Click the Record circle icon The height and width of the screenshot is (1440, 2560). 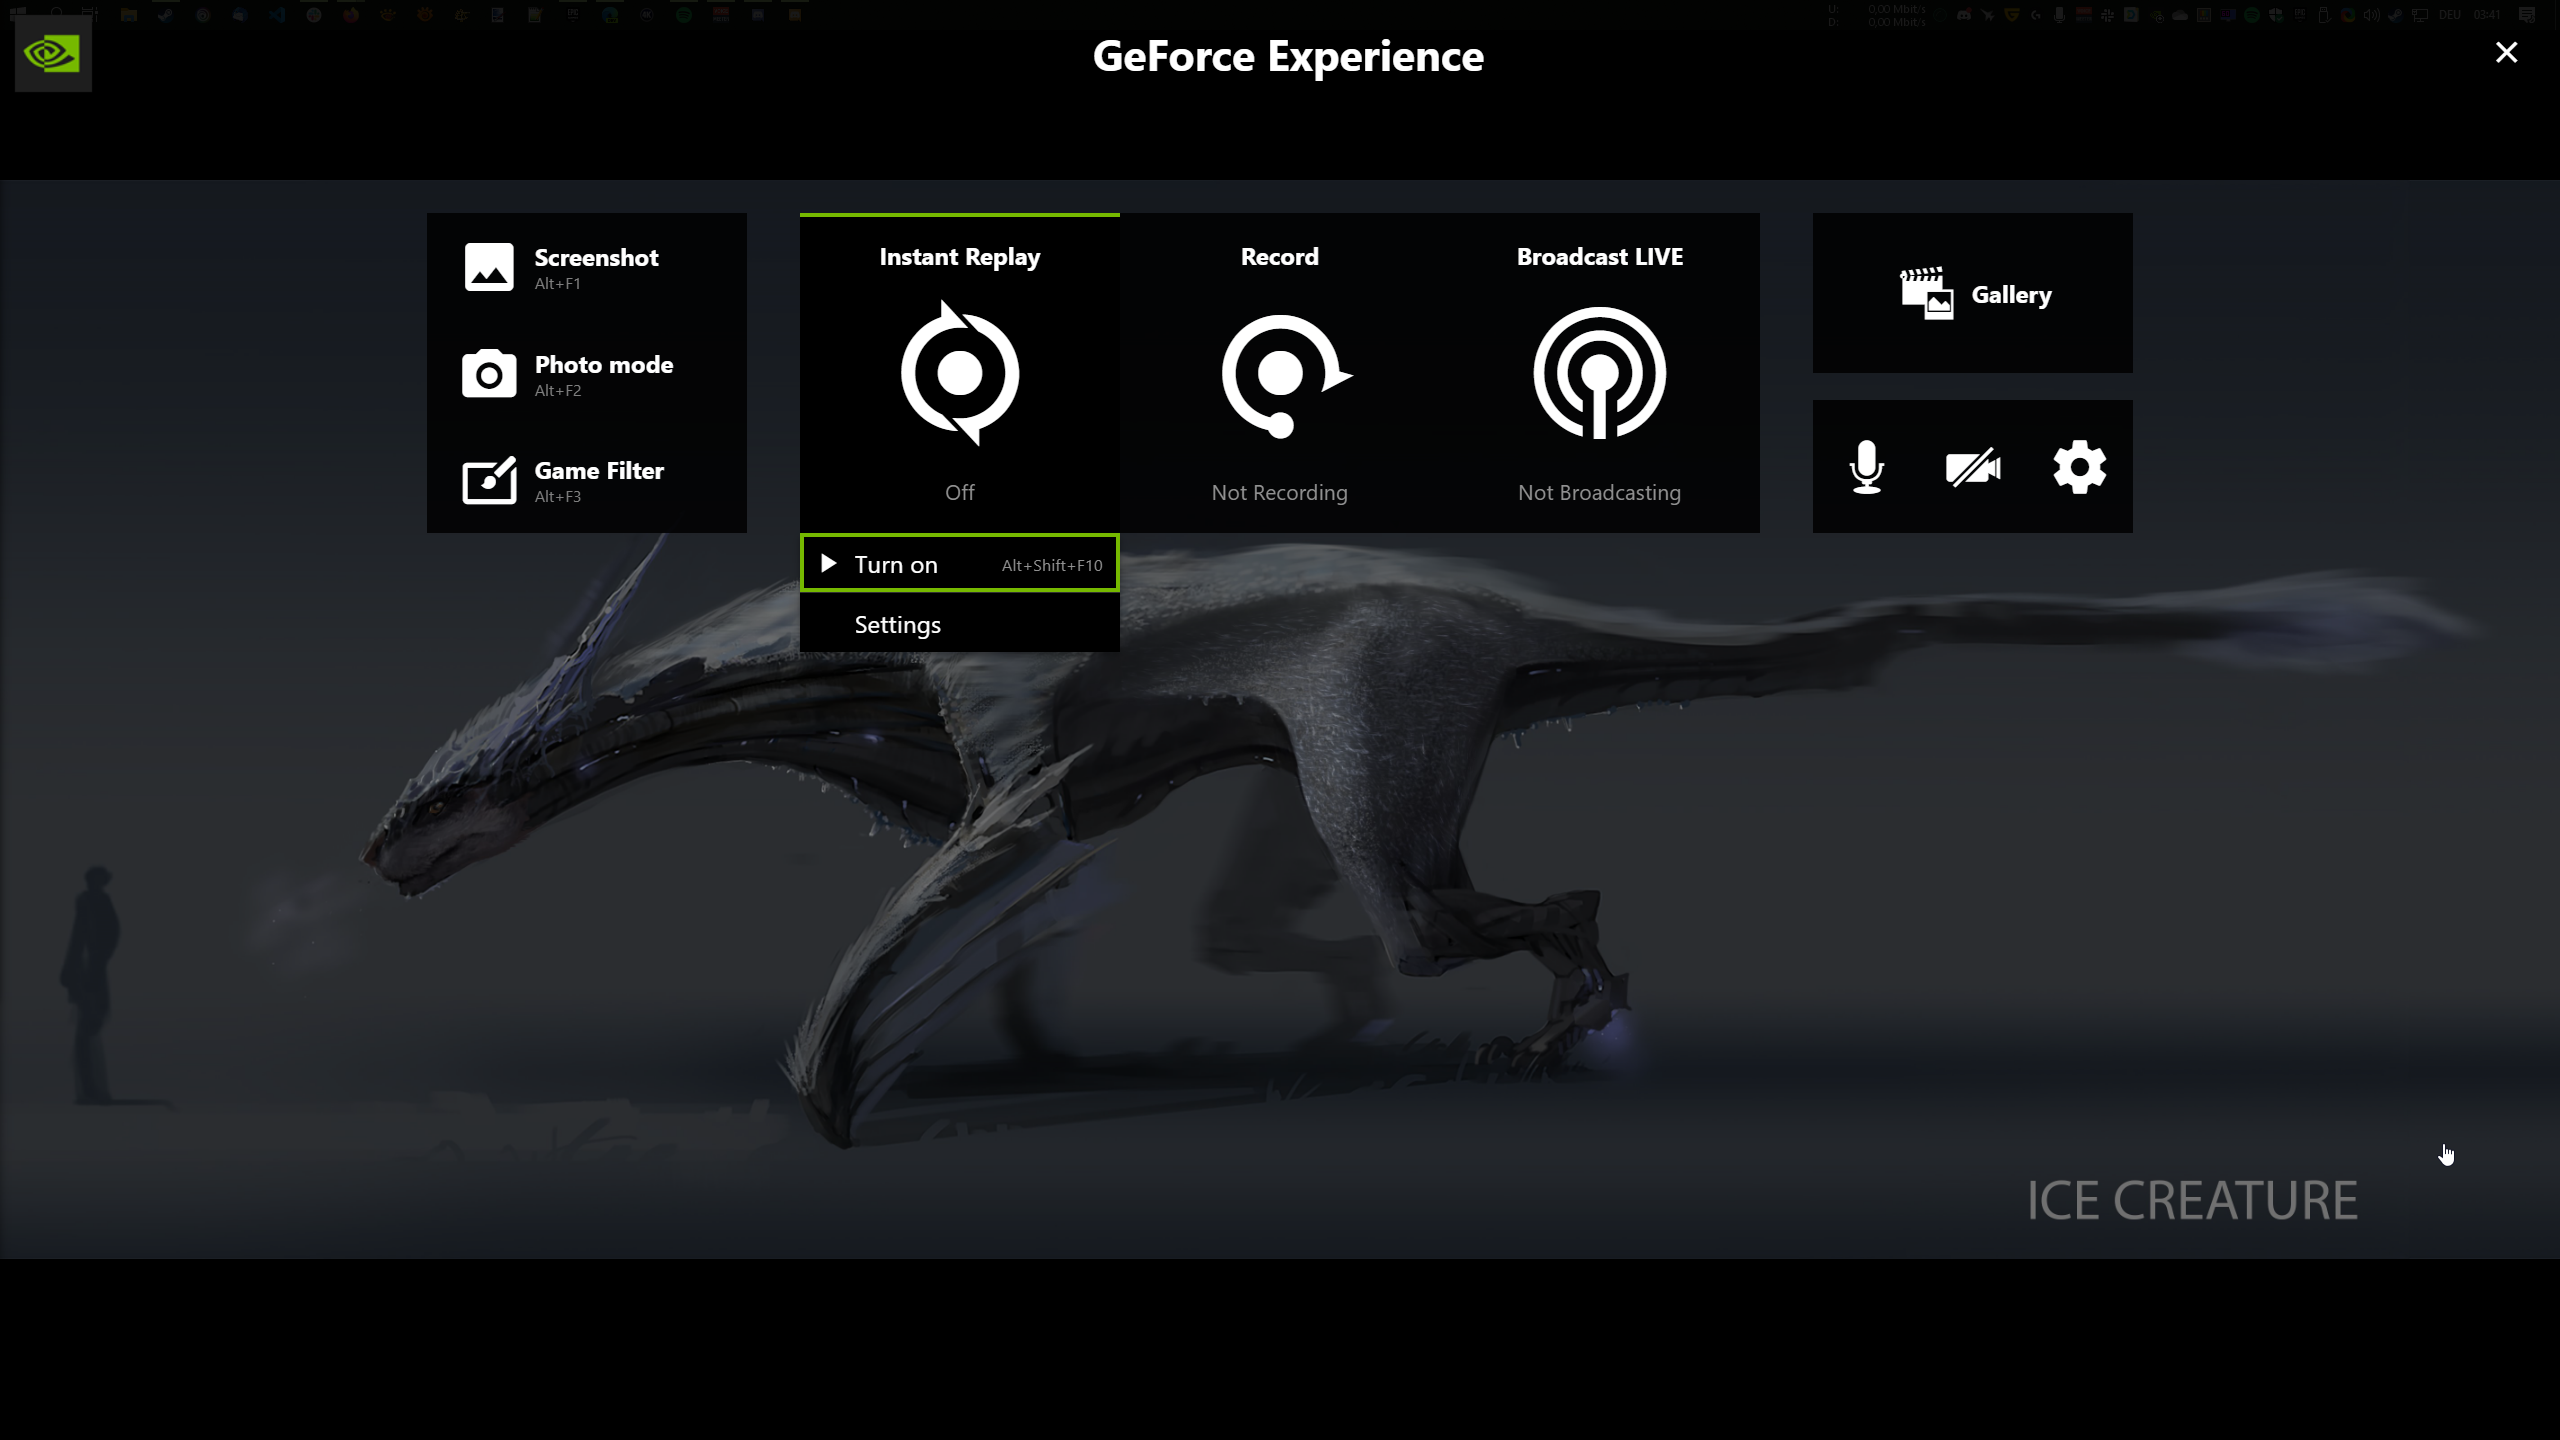click(x=1286, y=375)
